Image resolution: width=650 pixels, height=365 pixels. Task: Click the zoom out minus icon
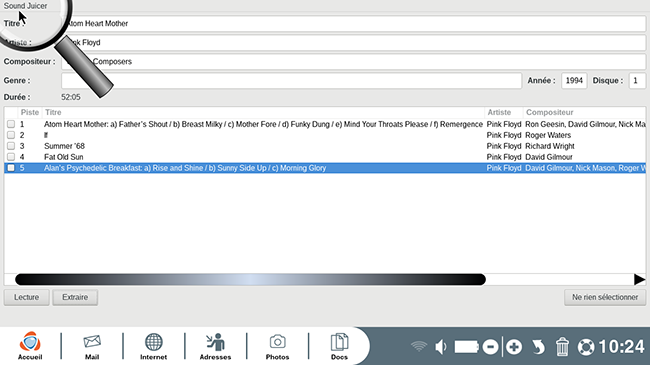490,347
